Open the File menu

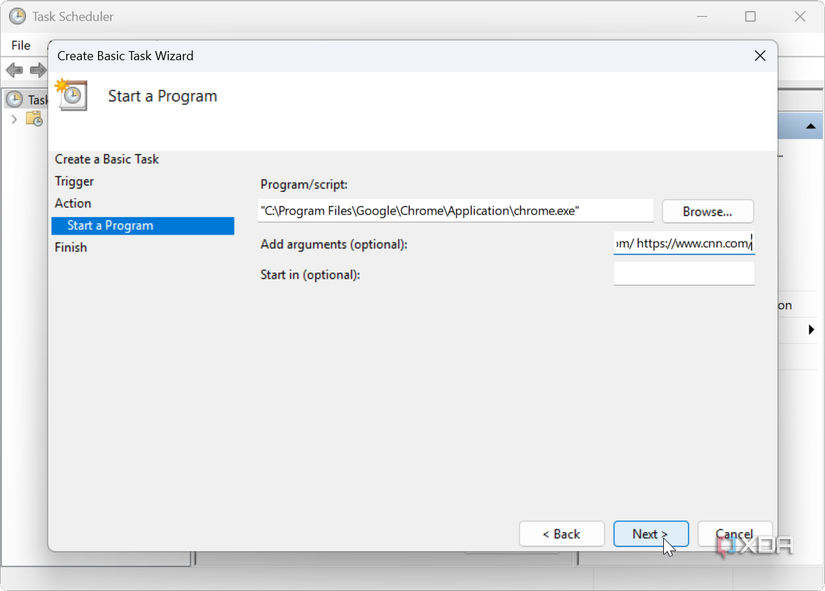click(x=20, y=44)
